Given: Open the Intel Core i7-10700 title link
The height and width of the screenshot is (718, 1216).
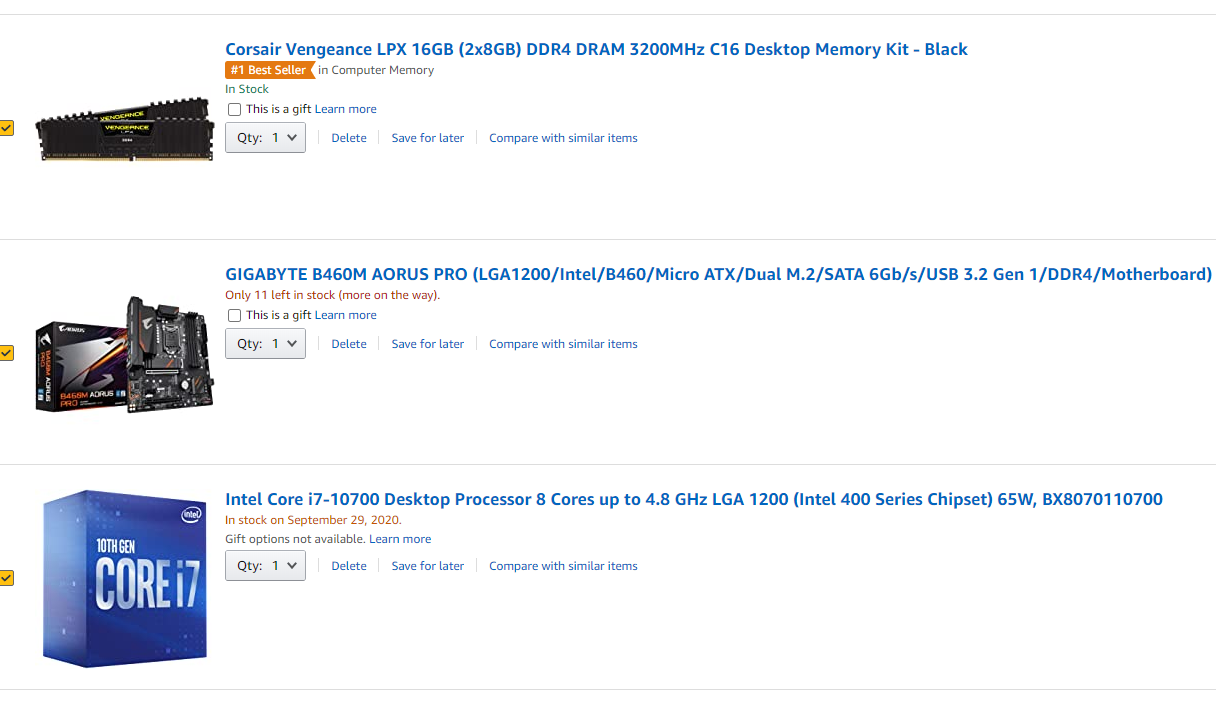Looking at the screenshot, I should (693, 499).
